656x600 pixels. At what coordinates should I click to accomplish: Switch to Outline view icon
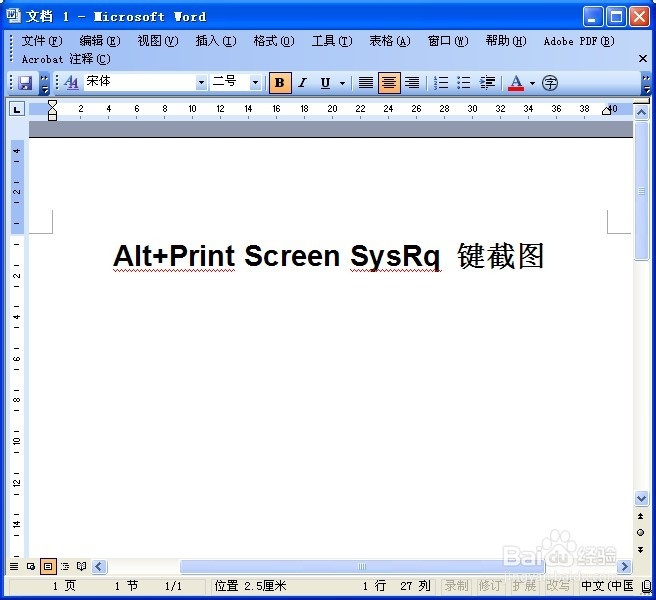pyautogui.click(x=65, y=567)
